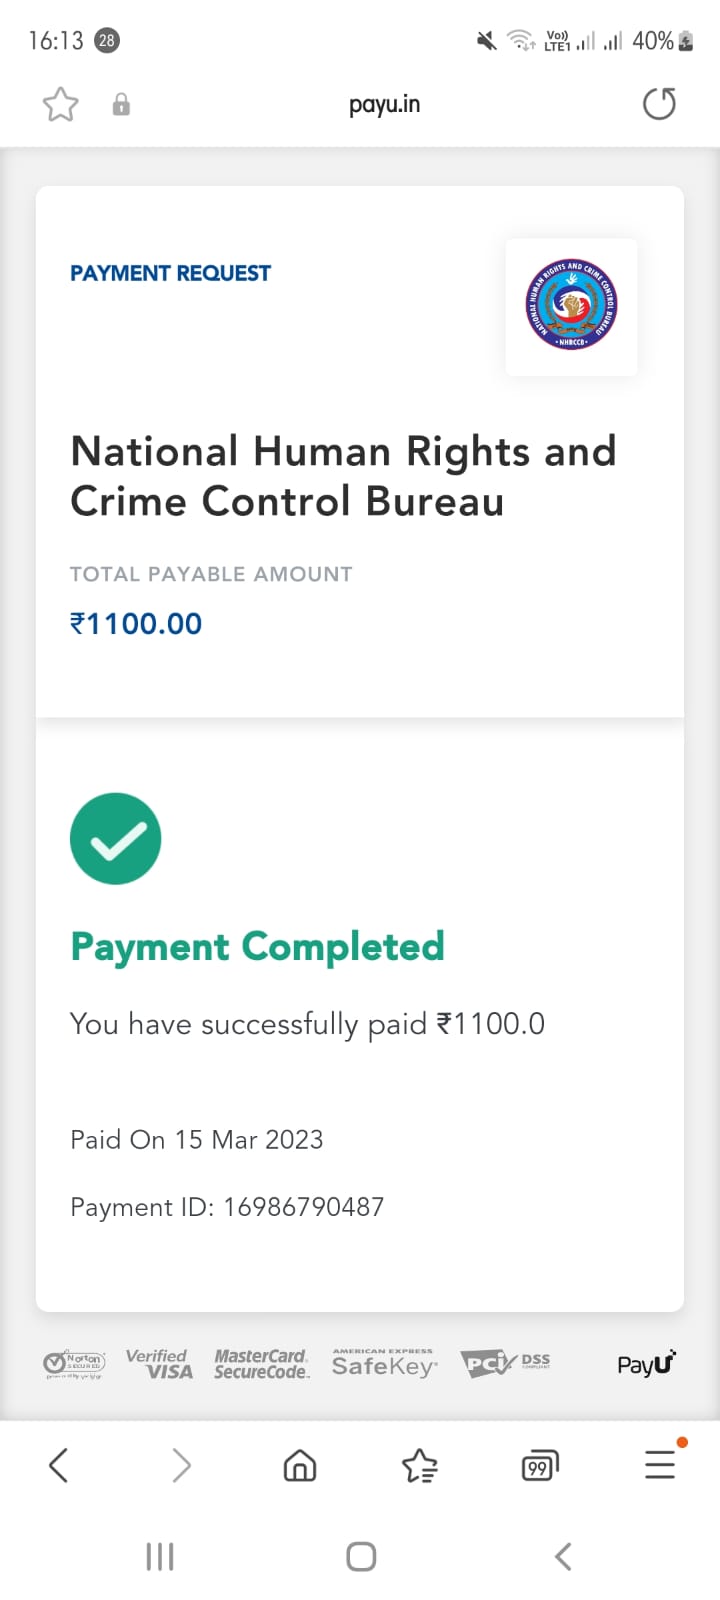
Task: Reload the page with the refresh icon
Action: tap(659, 104)
